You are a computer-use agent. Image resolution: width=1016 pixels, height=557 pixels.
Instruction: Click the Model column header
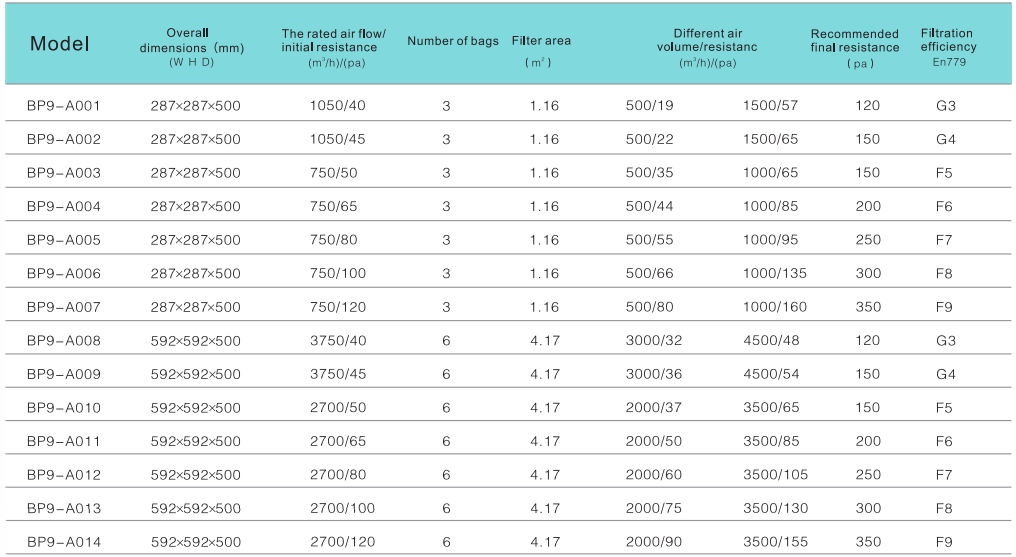[x=59, y=44]
